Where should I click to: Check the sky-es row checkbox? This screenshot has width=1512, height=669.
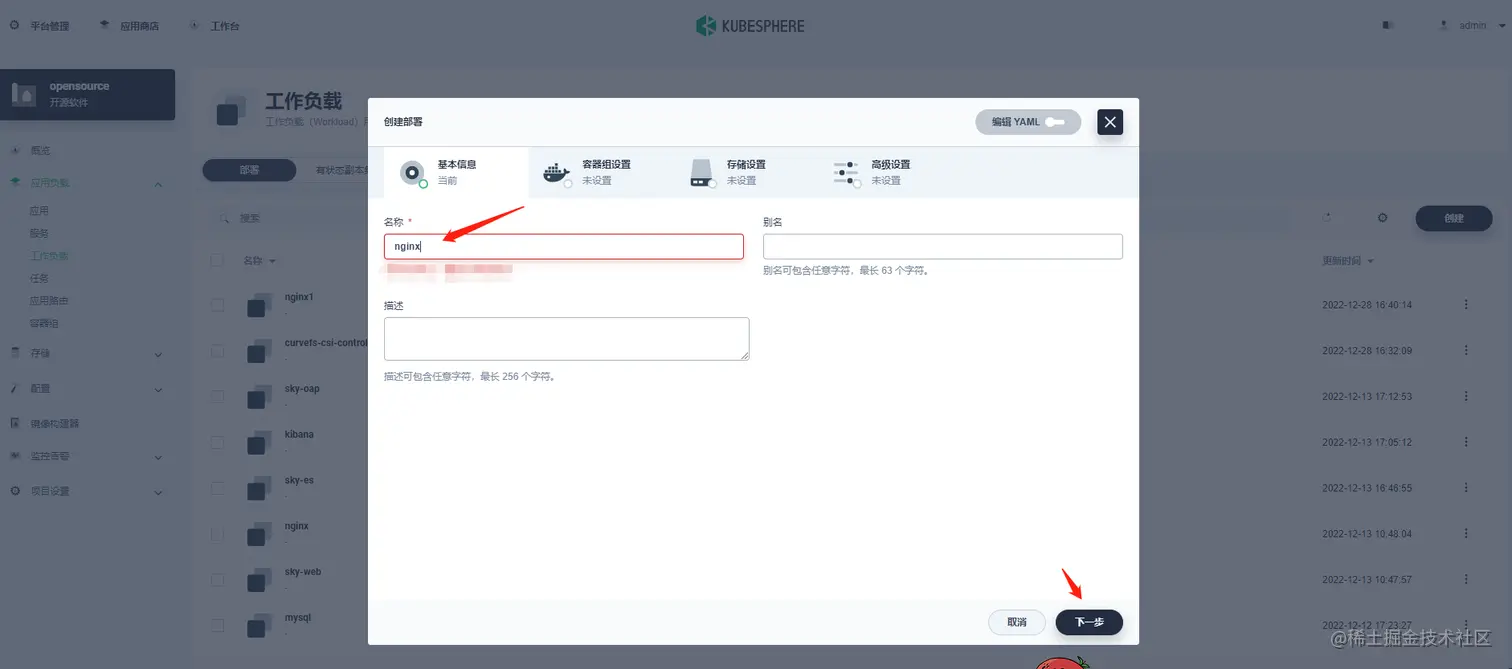coord(217,488)
